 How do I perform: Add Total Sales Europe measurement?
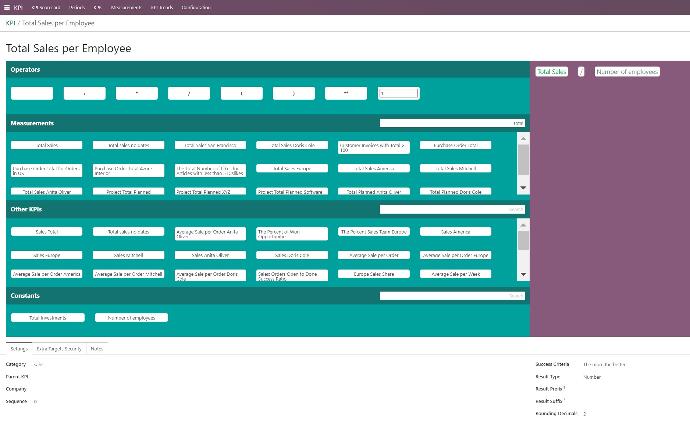click(292, 168)
